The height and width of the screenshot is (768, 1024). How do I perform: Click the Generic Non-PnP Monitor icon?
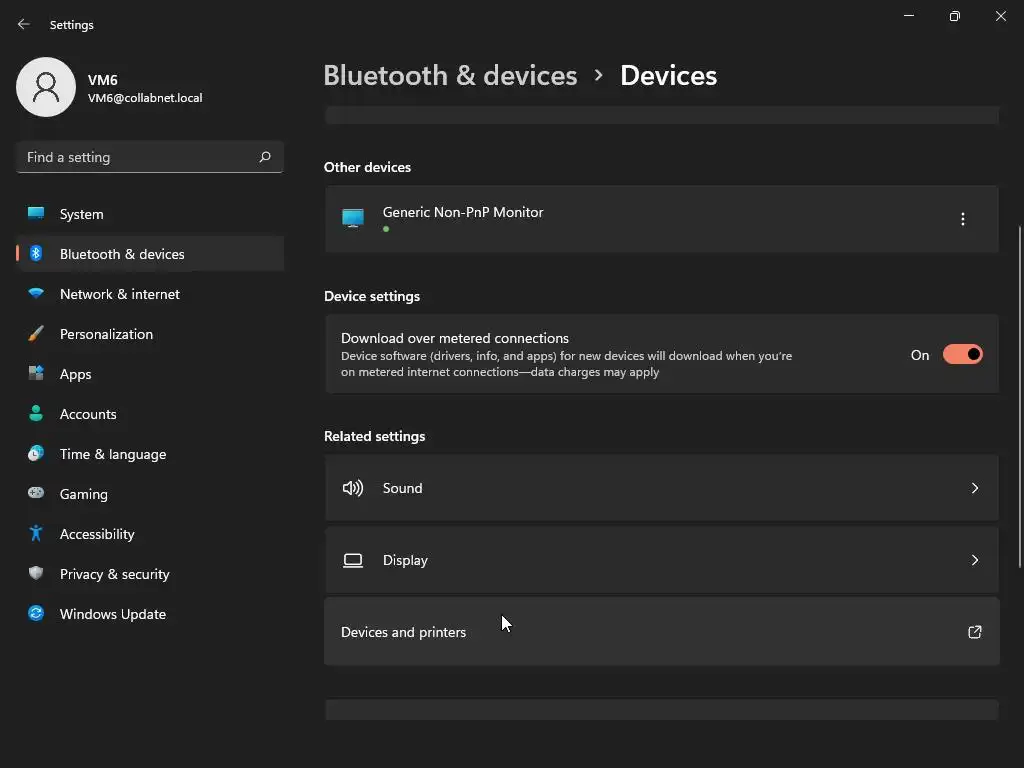click(353, 218)
